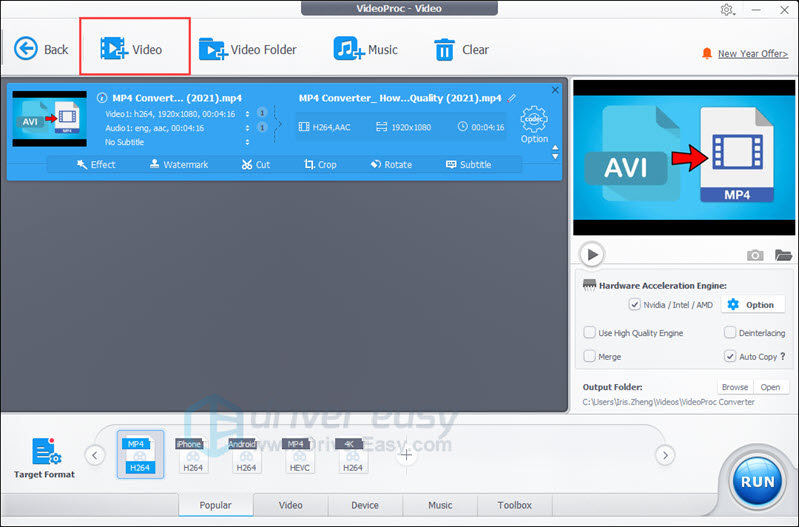
Task: Rename output file with pencil icon
Action: pos(512,98)
